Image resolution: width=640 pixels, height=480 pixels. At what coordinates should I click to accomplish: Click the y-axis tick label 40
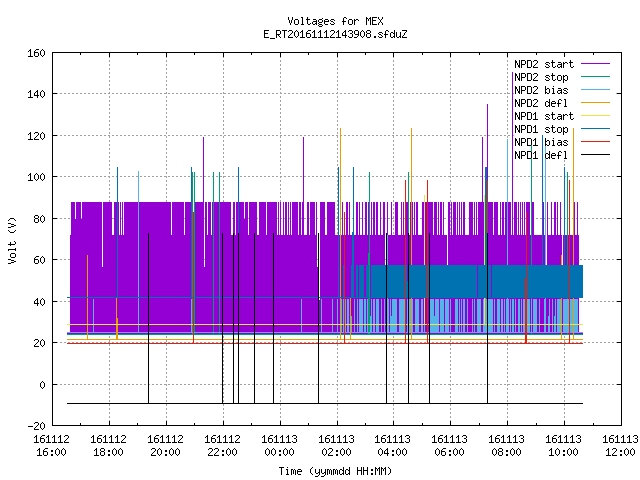[39, 302]
